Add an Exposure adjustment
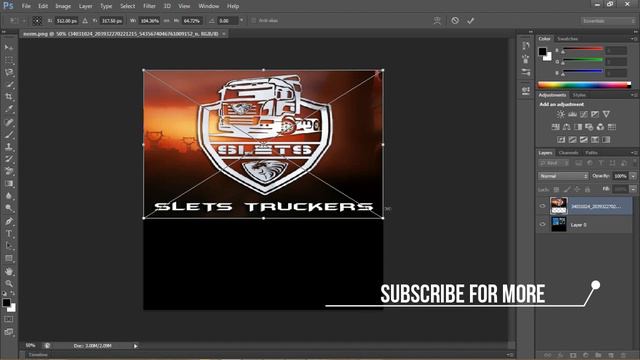This screenshot has height=360, width=640. tap(595, 114)
